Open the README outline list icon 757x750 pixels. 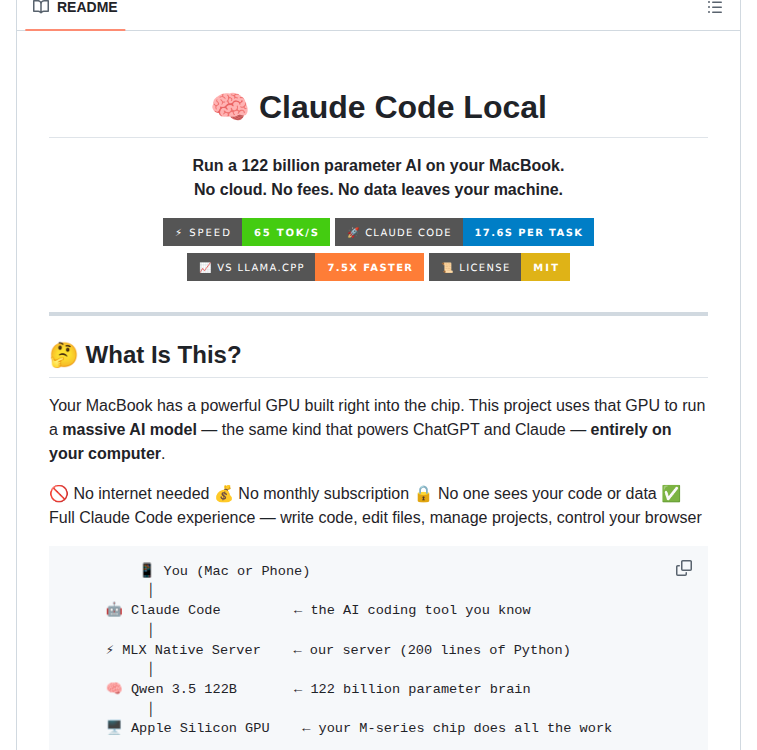[x=715, y=7]
